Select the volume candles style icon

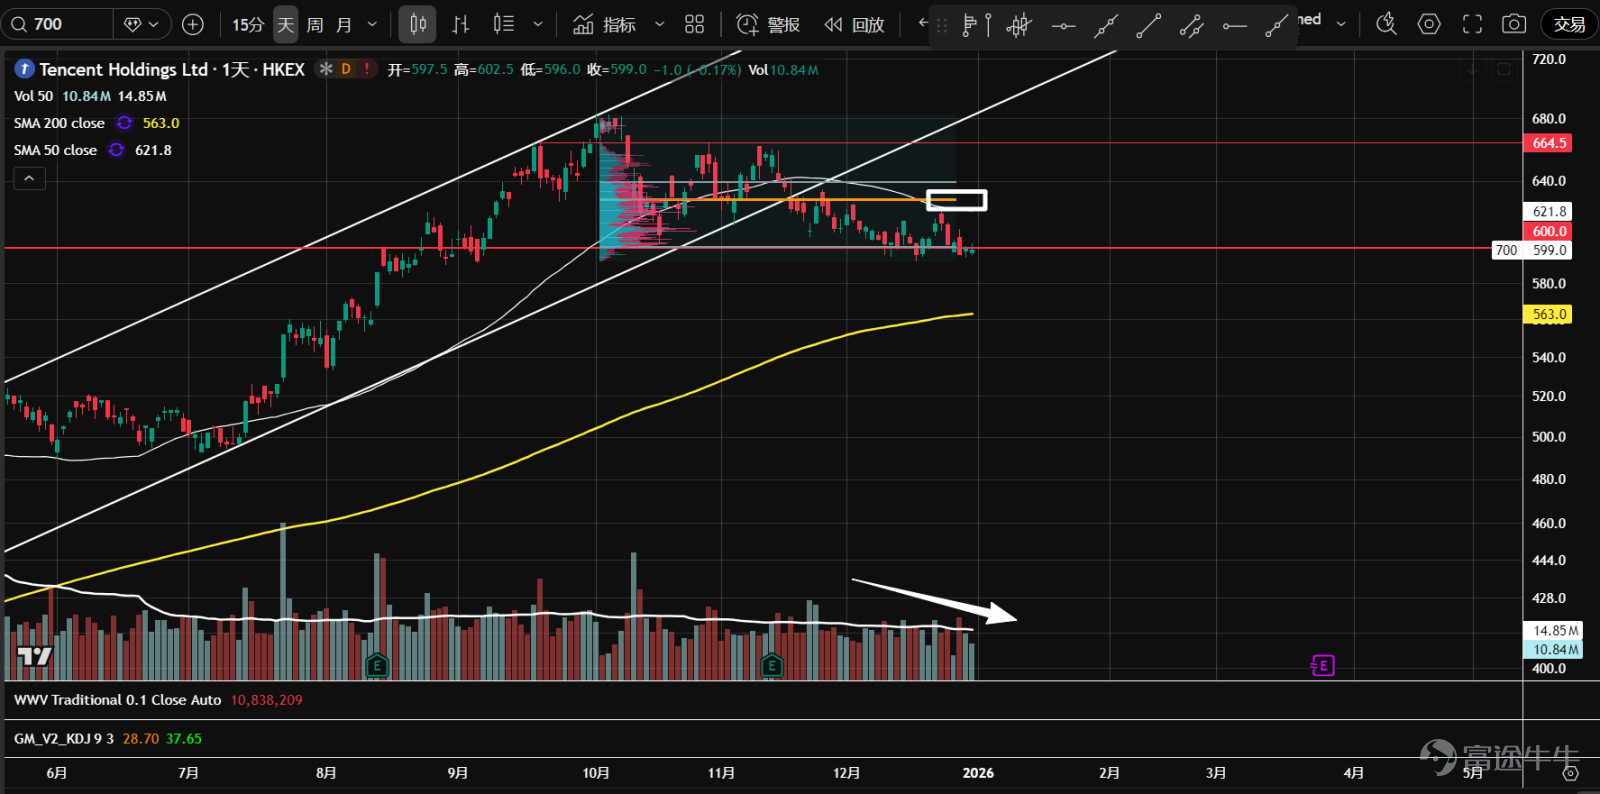tap(504, 24)
